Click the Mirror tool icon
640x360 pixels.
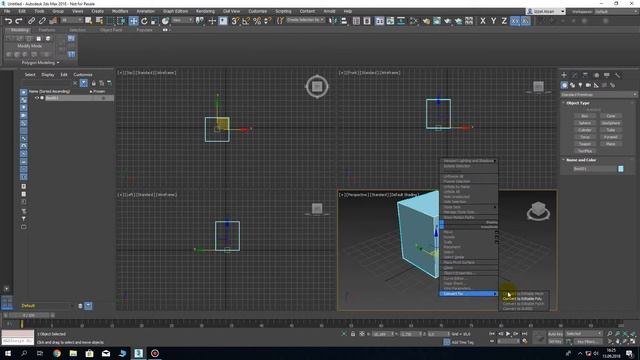coord(333,21)
